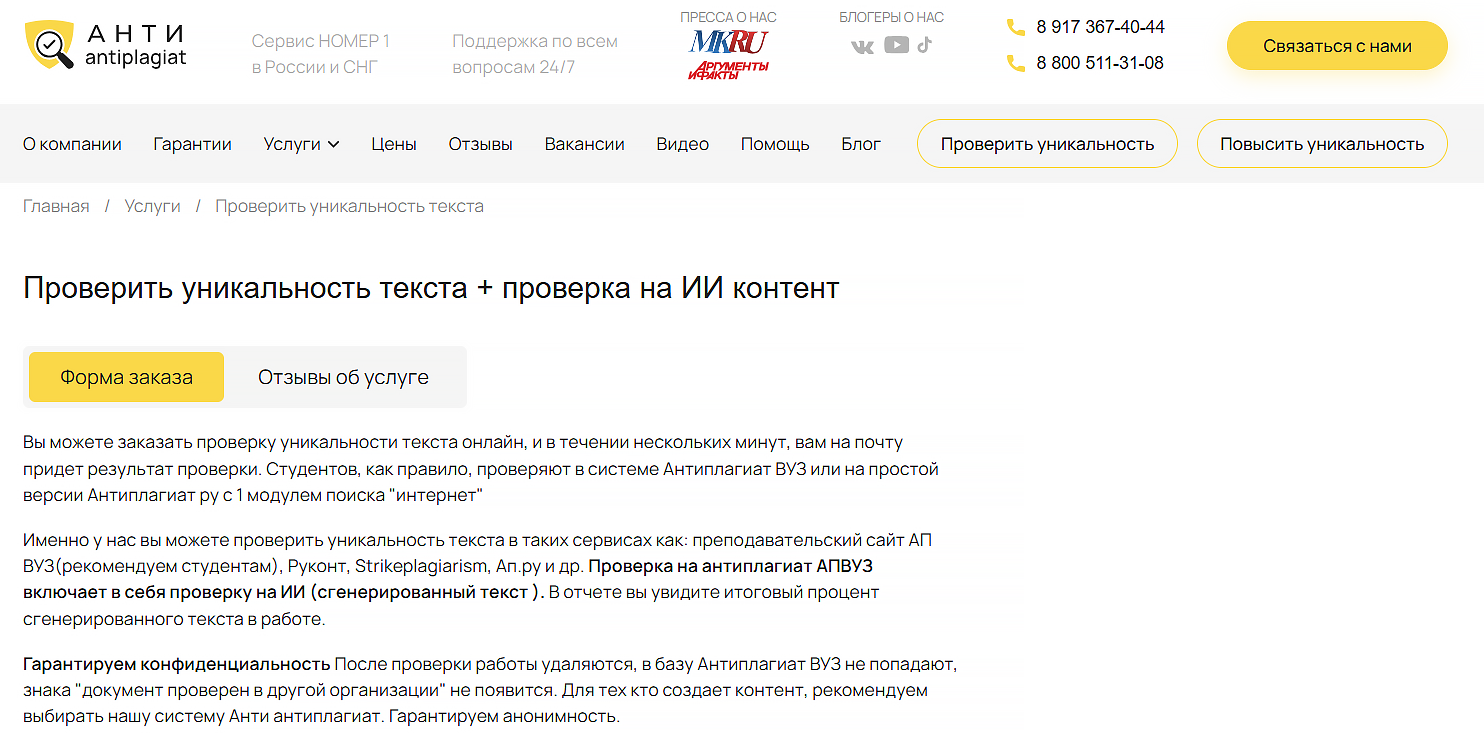Open the TikTok profile icon

pos(924,44)
